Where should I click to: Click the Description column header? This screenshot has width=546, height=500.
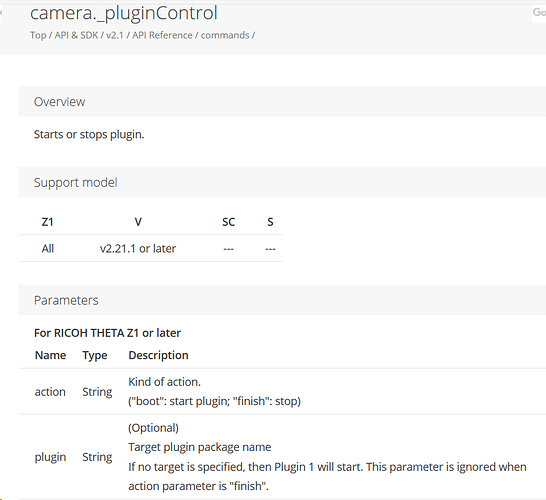158,355
